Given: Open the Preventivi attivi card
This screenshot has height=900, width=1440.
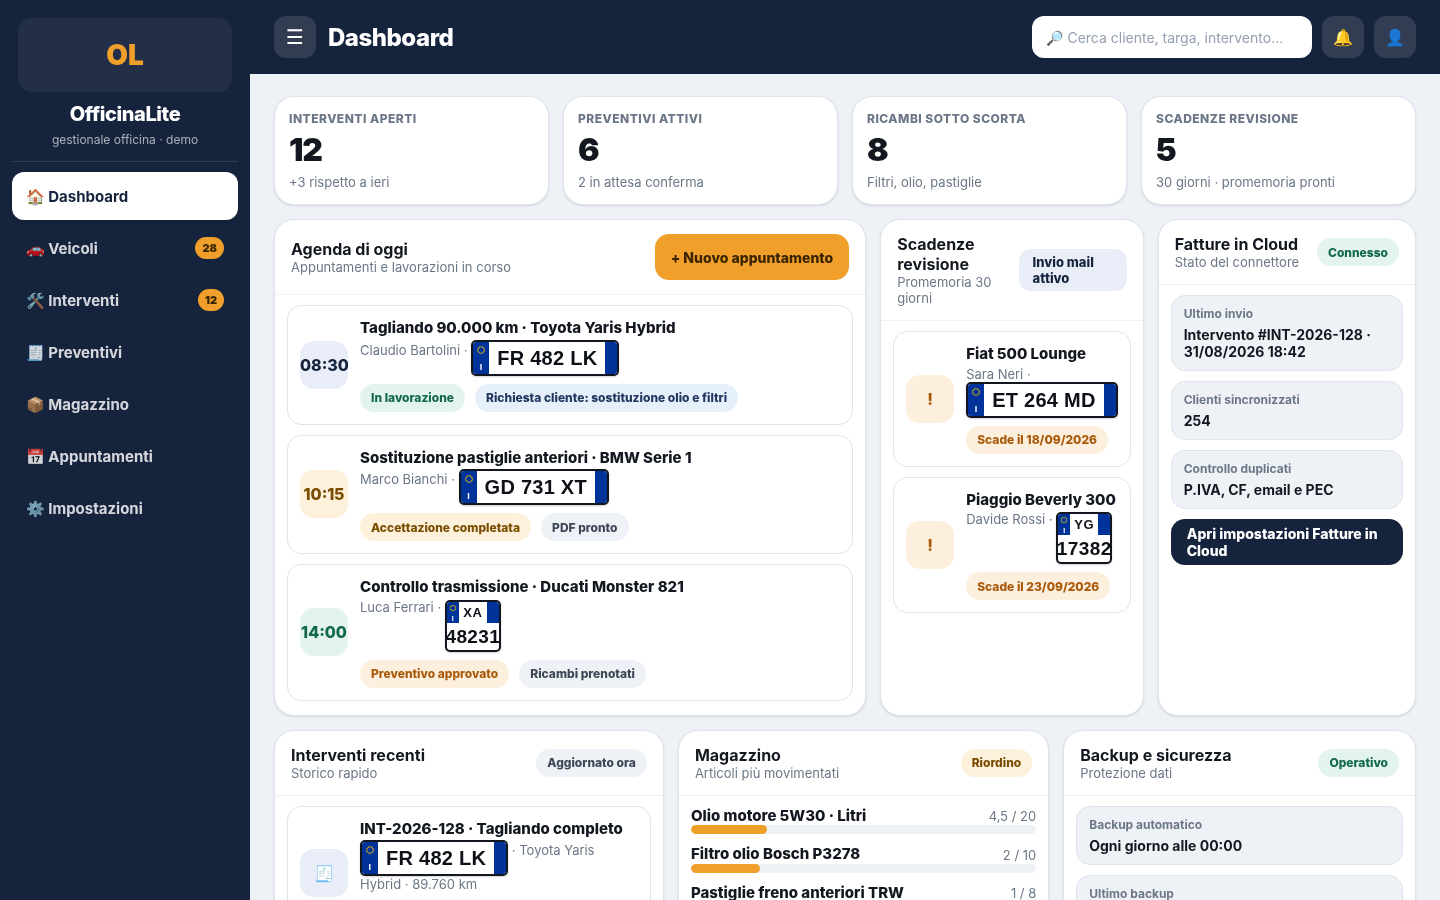Looking at the screenshot, I should (x=701, y=150).
